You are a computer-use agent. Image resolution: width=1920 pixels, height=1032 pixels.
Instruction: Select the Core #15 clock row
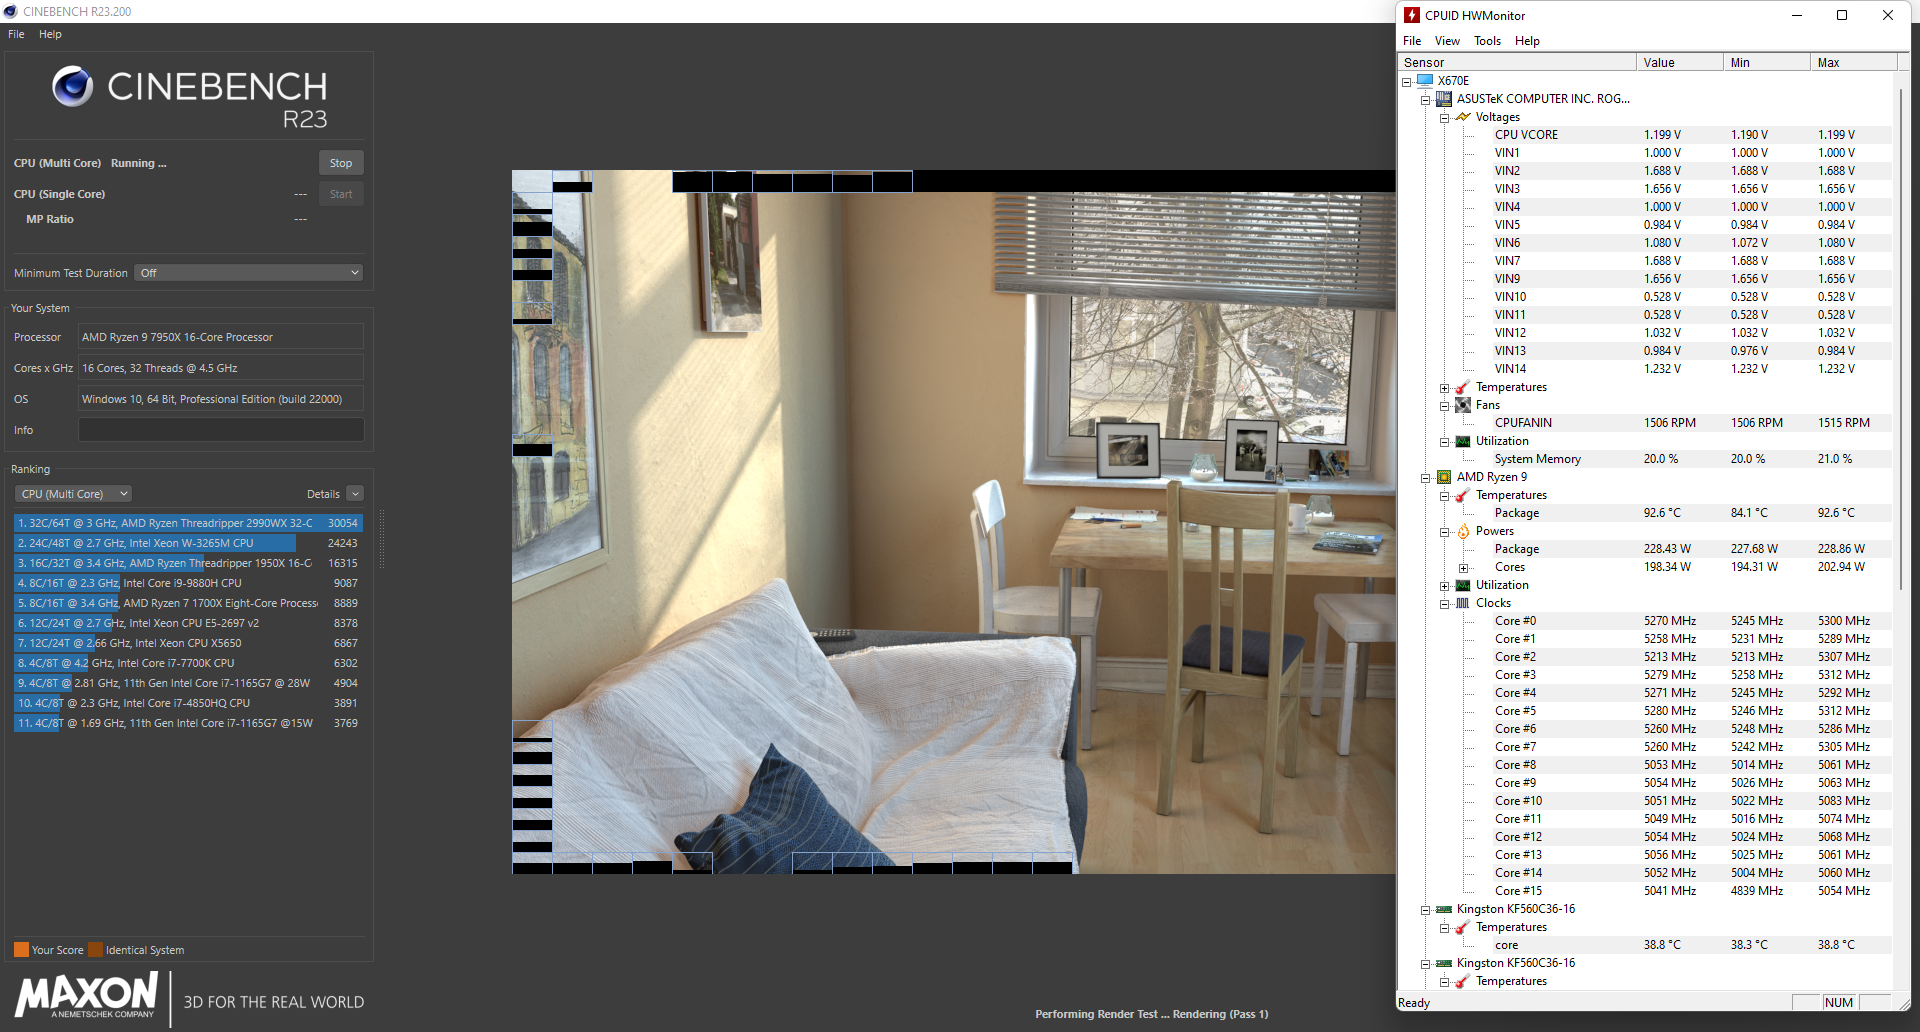point(1693,891)
